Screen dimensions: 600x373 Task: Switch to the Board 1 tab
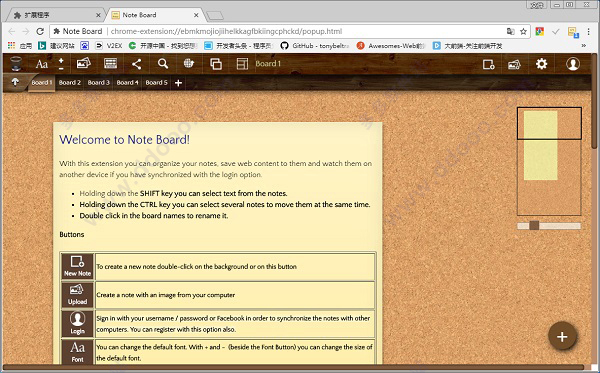click(41, 83)
